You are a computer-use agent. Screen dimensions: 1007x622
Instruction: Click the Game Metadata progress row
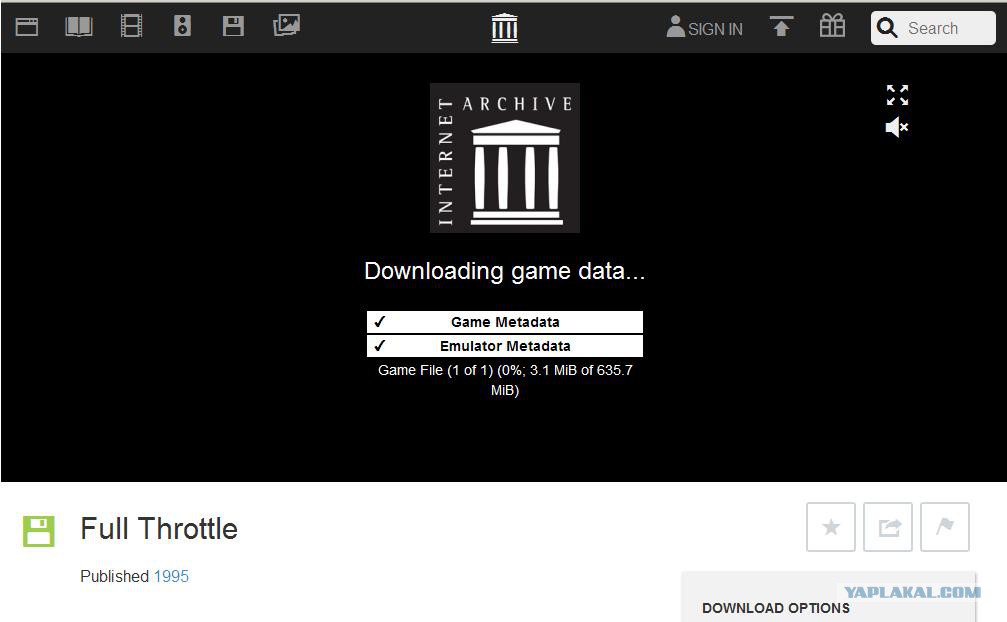[x=505, y=322]
